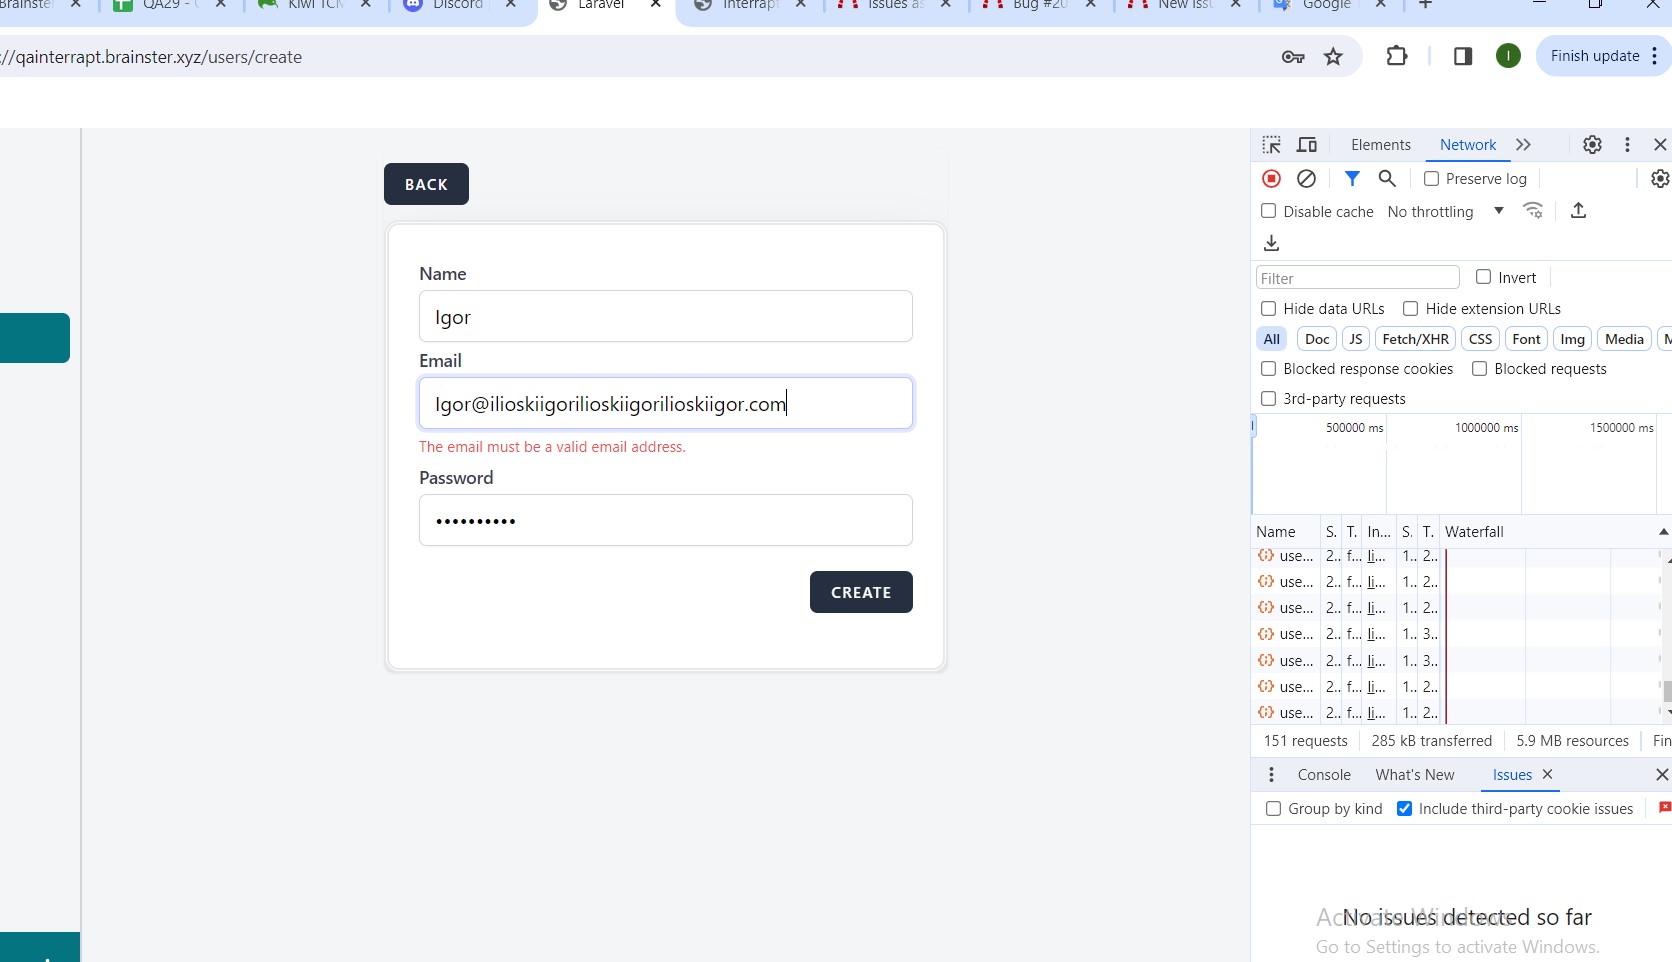Open the browser extensions puzzle icon
This screenshot has width=1672, height=962.
tap(1397, 57)
